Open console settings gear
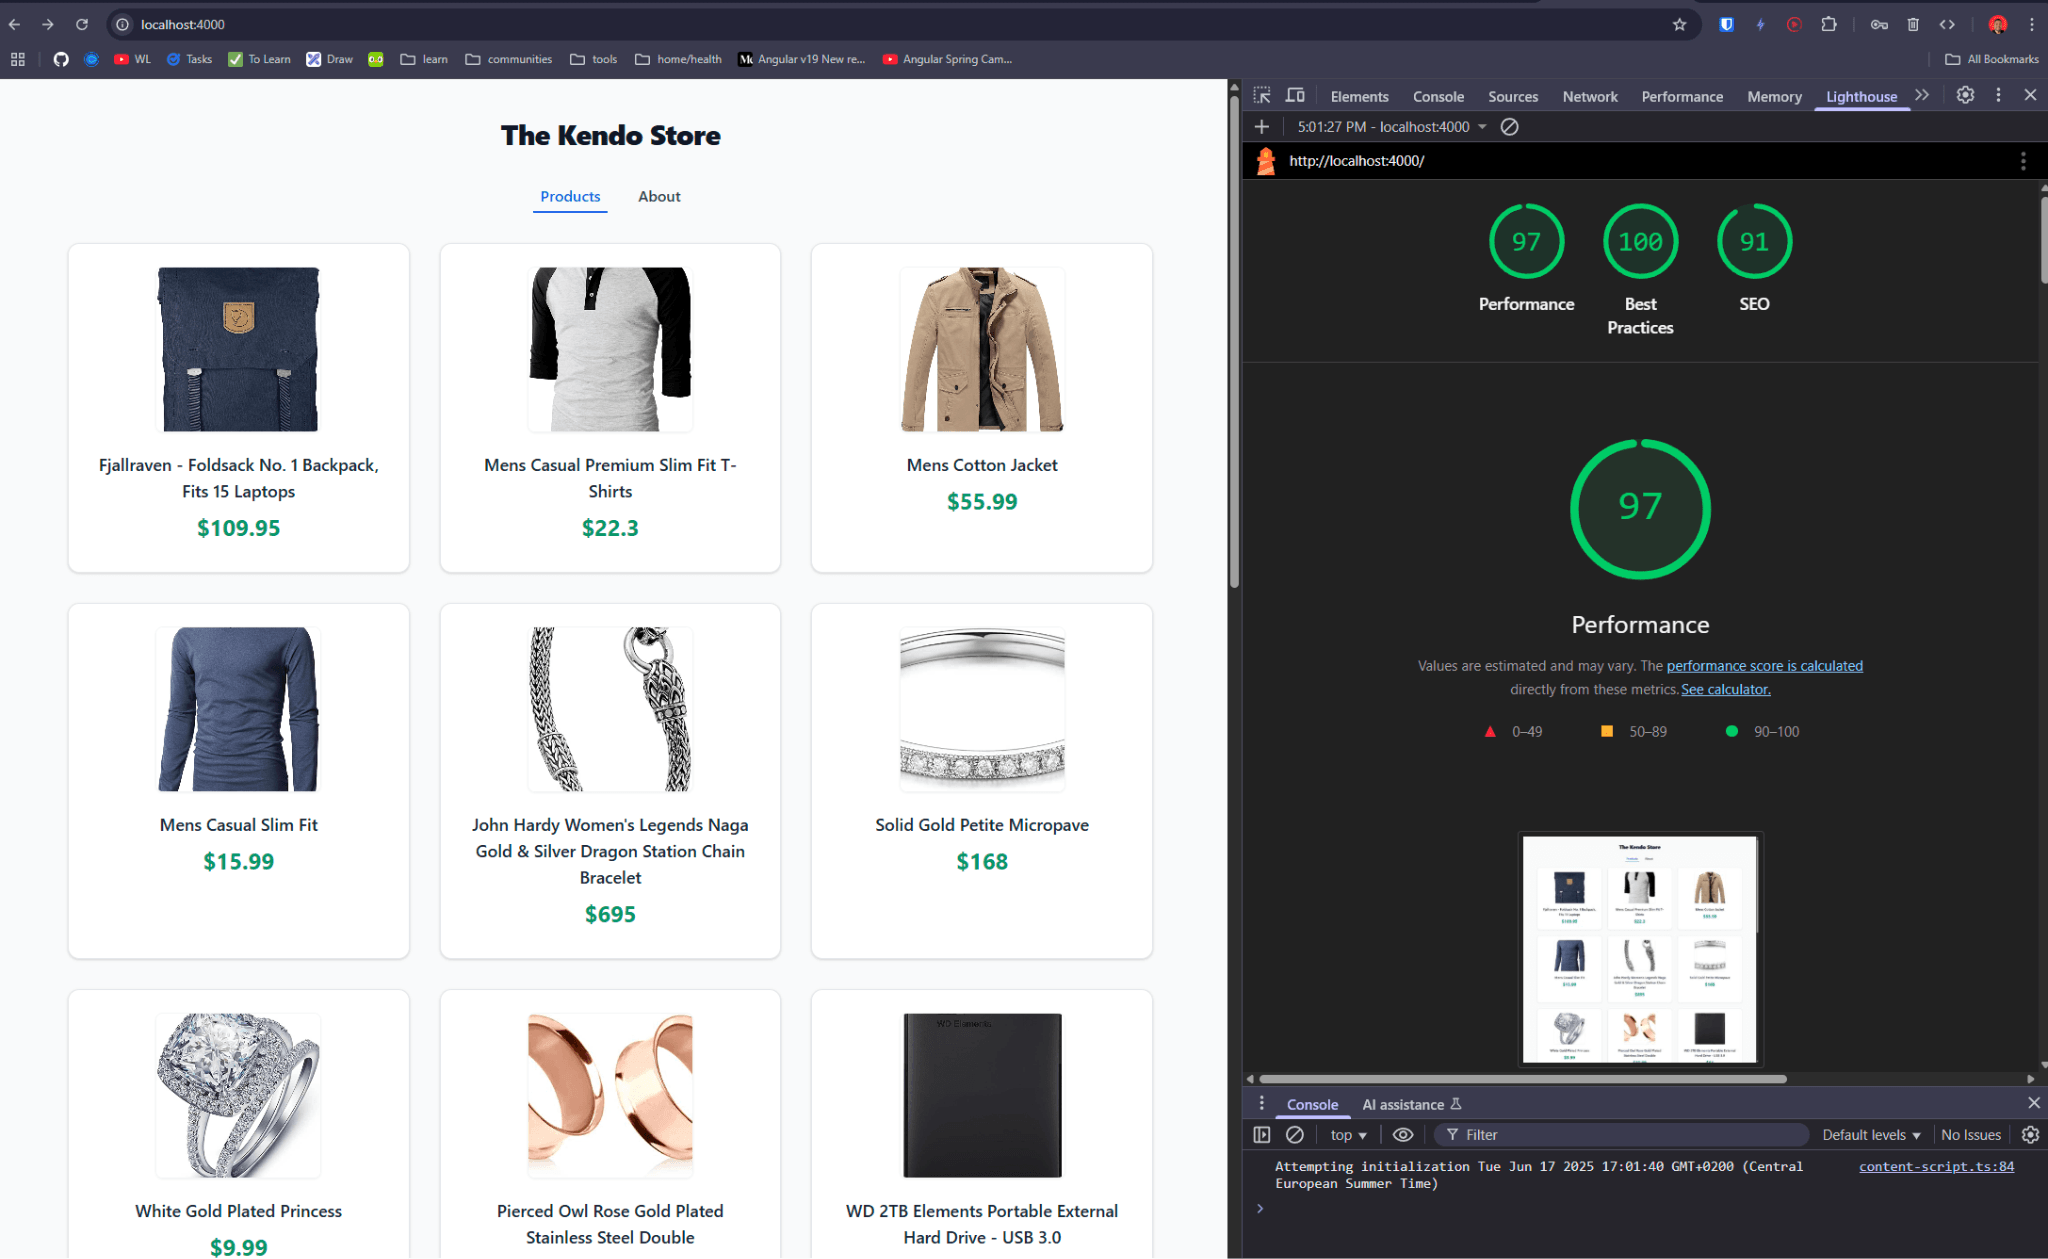The image size is (2048, 1259). tap(2030, 1135)
